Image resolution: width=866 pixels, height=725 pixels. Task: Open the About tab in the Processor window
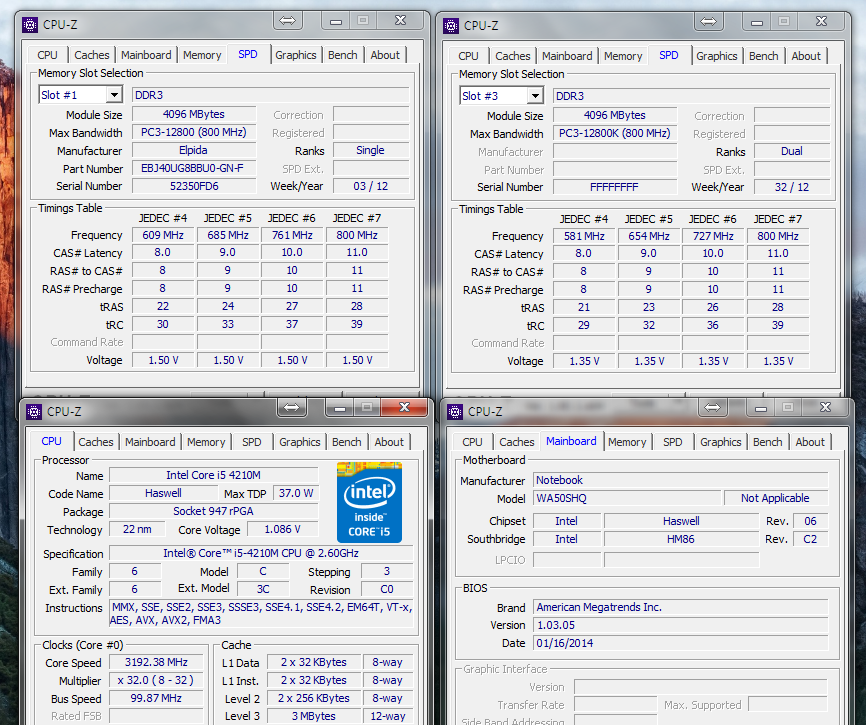(x=389, y=442)
